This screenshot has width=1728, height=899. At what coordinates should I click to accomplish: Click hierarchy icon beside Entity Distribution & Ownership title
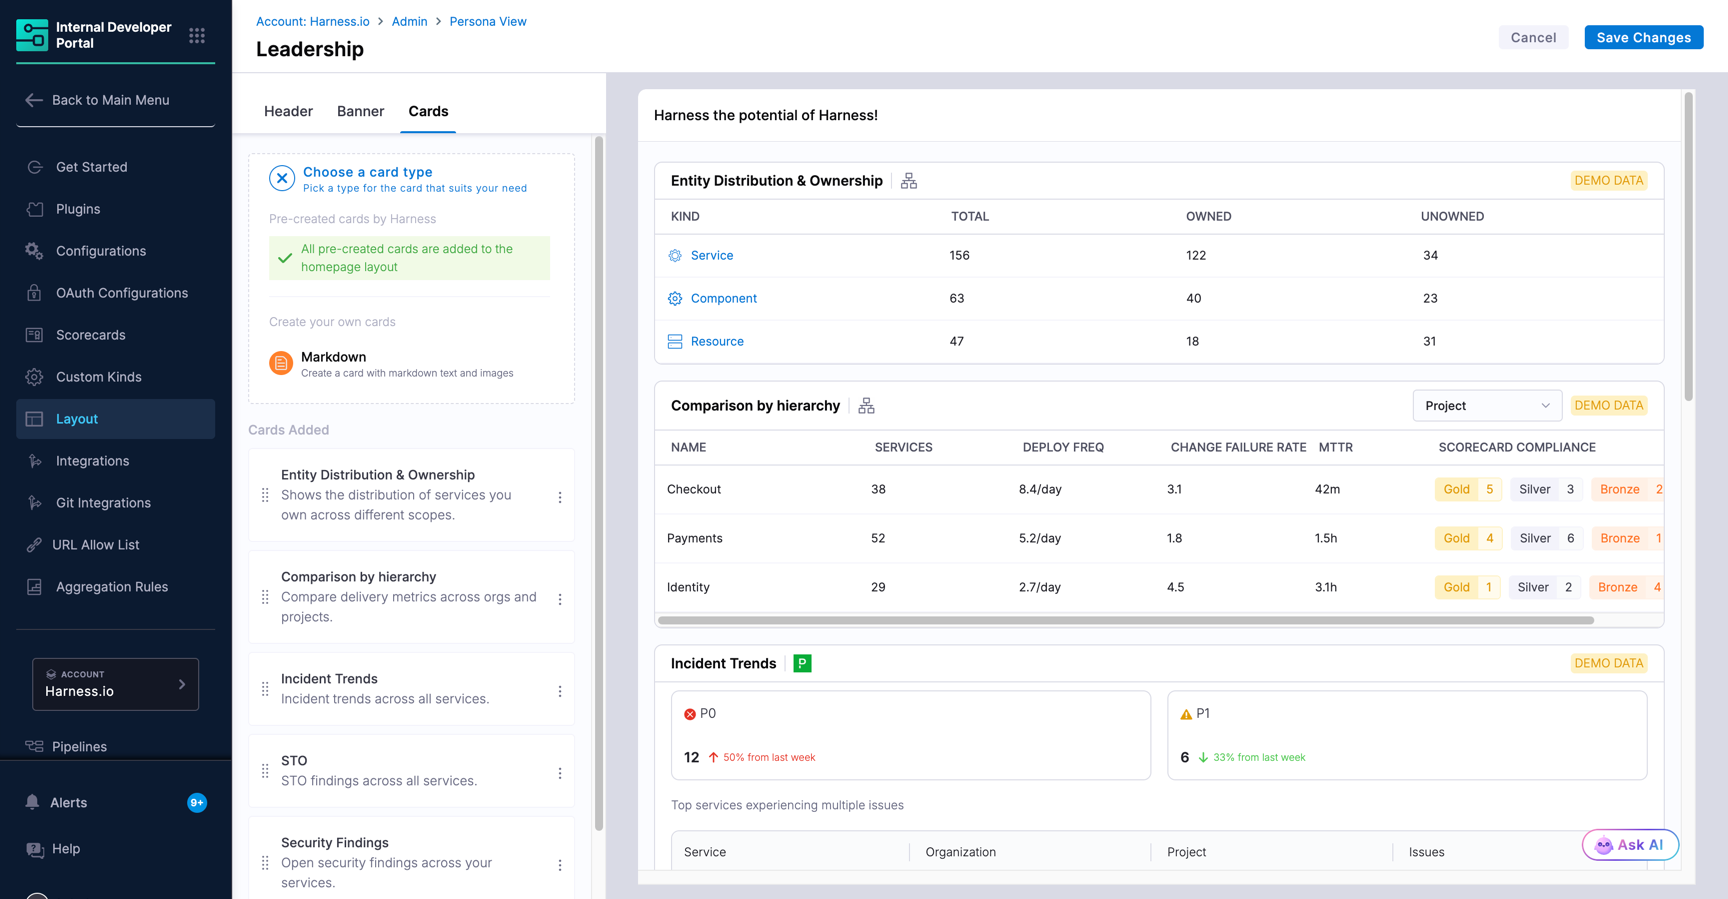coord(909,181)
